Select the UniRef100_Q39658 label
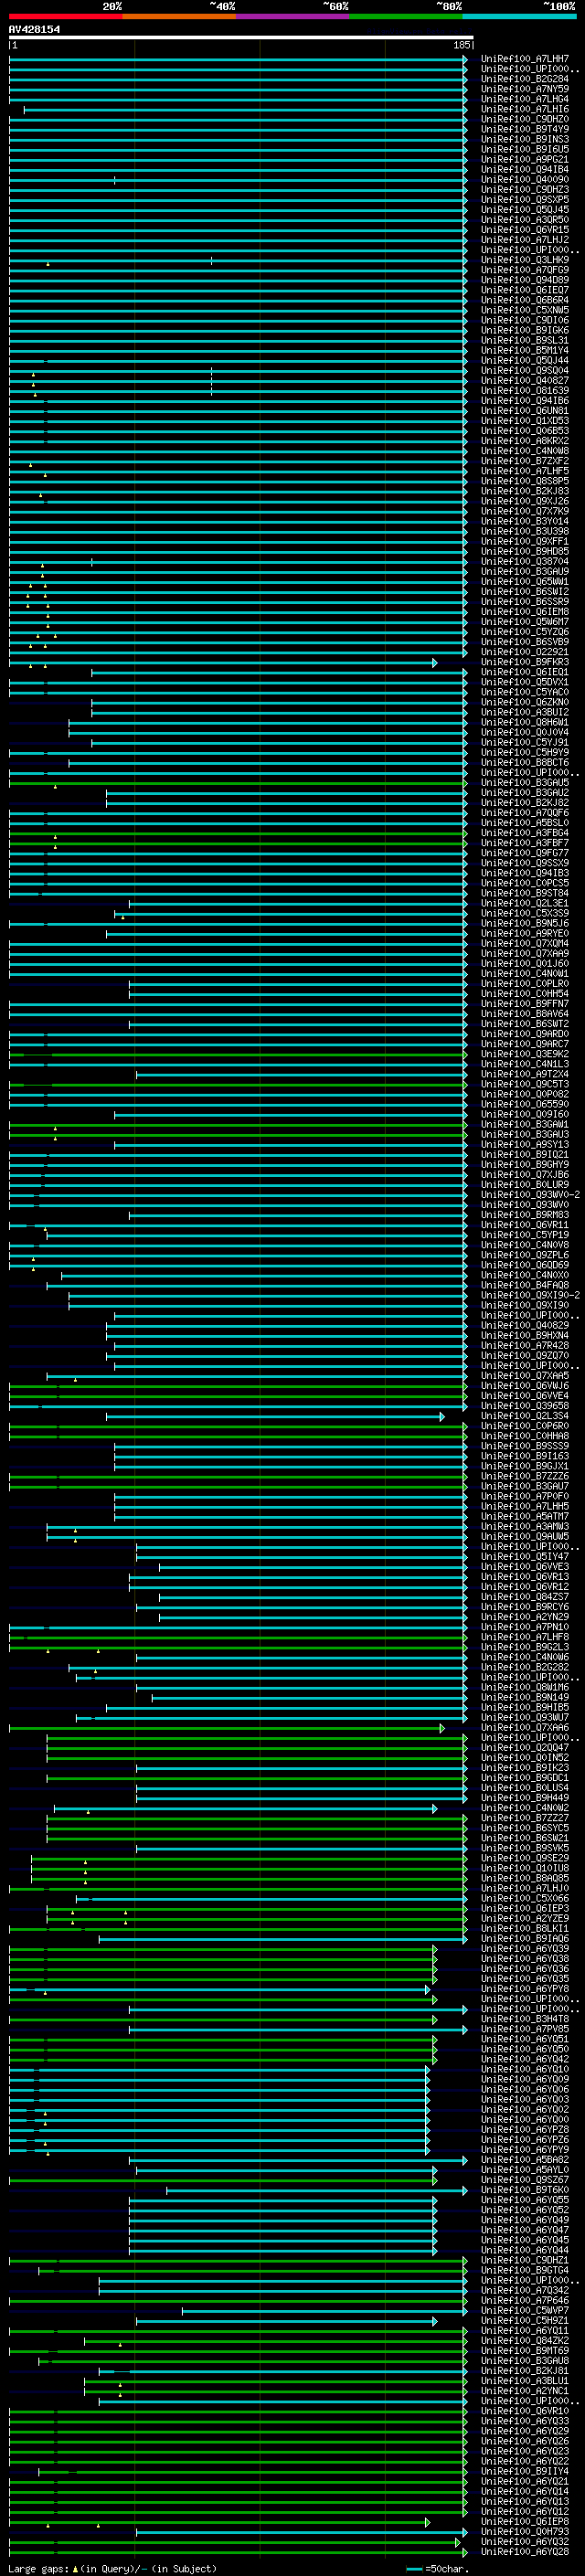 pyautogui.click(x=525, y=1406)
